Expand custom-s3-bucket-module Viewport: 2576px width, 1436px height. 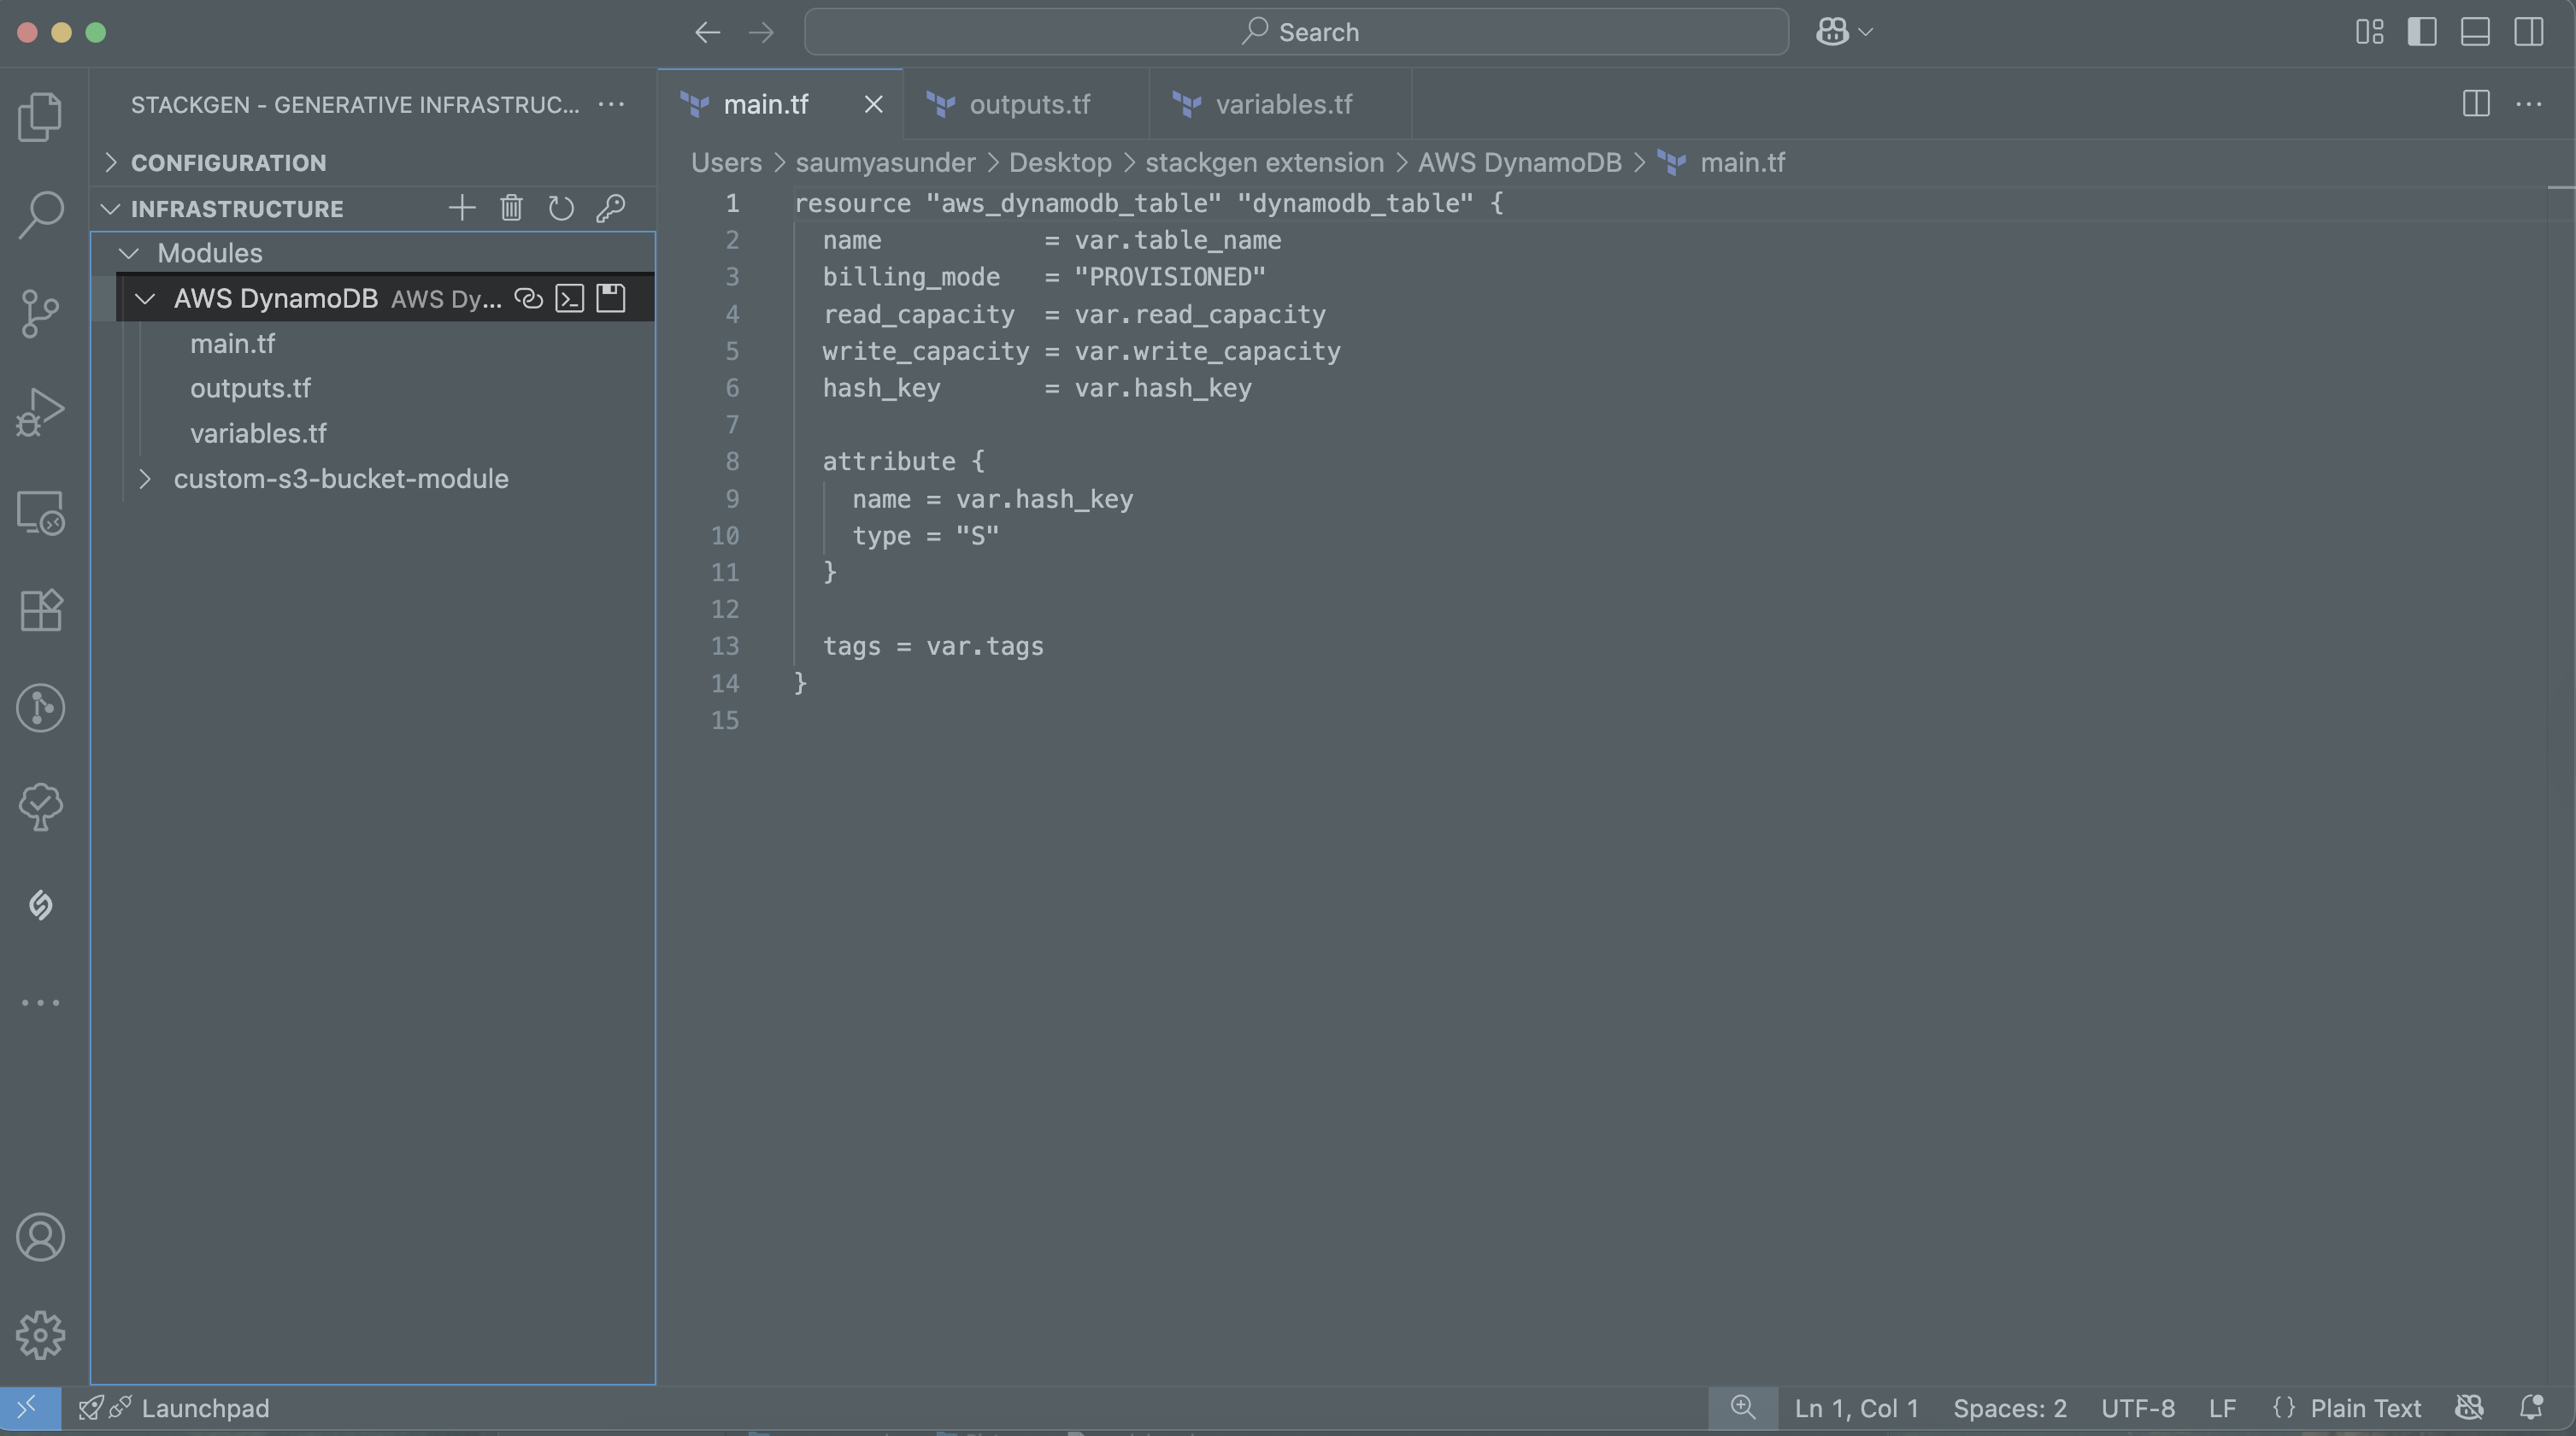click(x=145, y=478)
